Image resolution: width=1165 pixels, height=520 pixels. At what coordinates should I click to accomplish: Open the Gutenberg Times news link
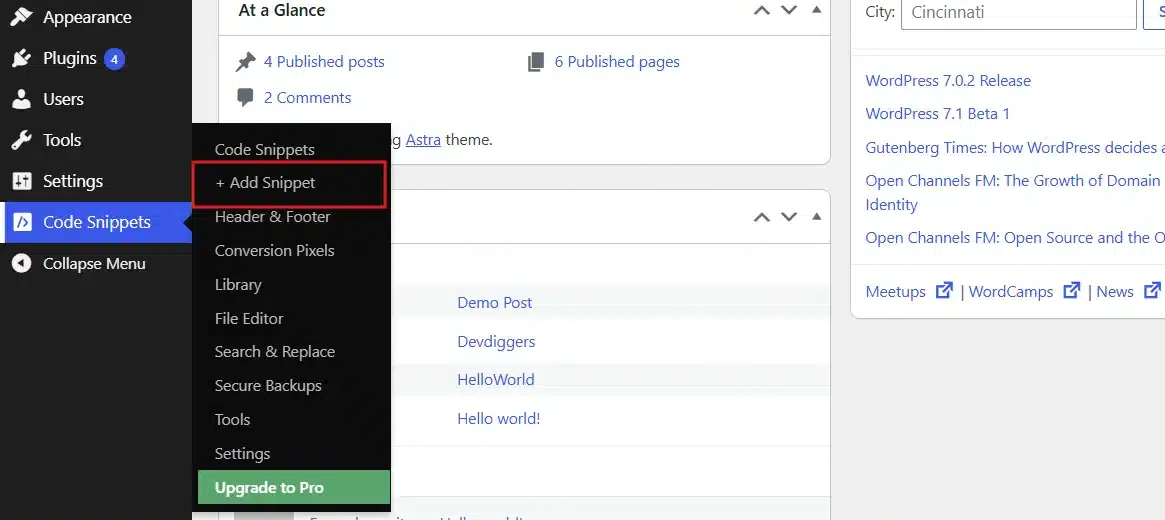click(x=1015, y=148)
